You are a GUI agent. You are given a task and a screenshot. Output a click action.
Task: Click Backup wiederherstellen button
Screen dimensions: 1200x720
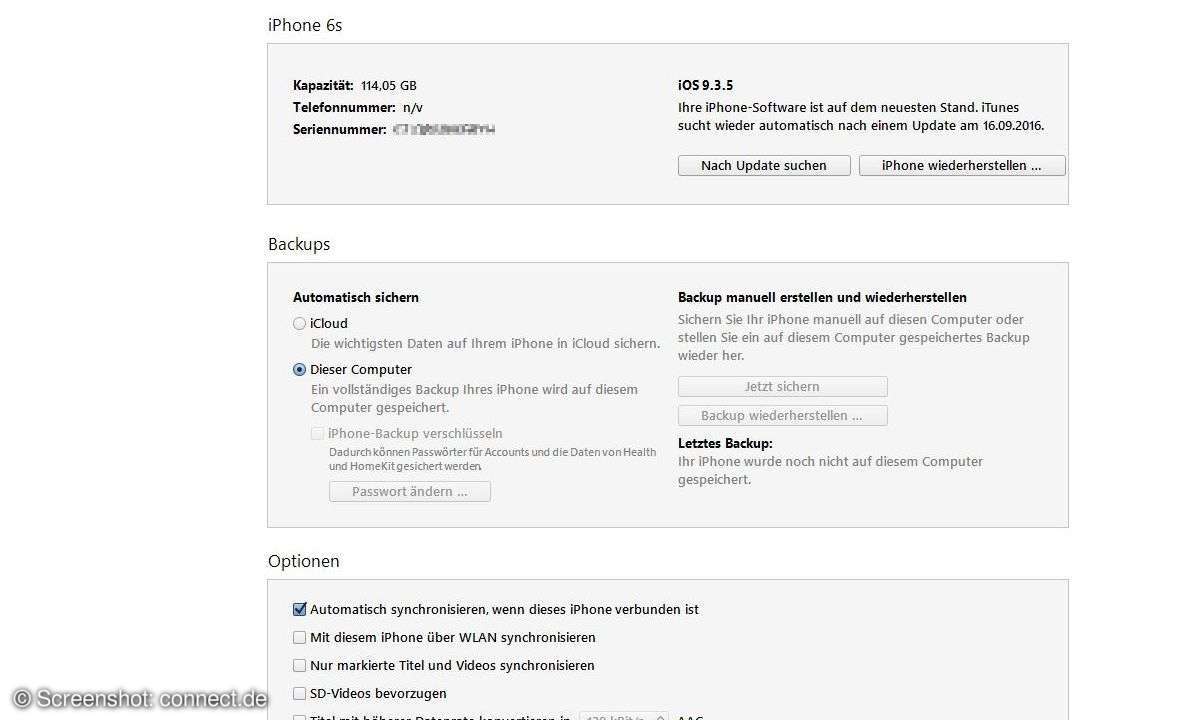pos(782,415)
